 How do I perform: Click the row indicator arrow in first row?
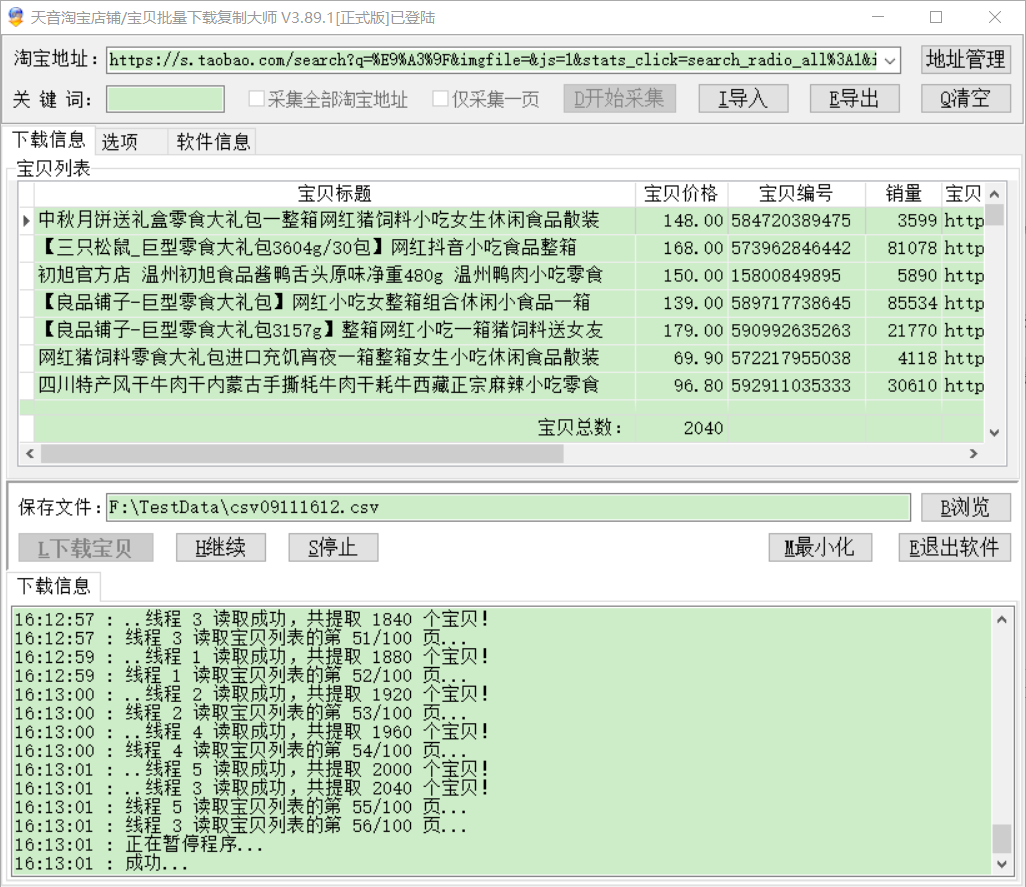(x=27, y=220)
